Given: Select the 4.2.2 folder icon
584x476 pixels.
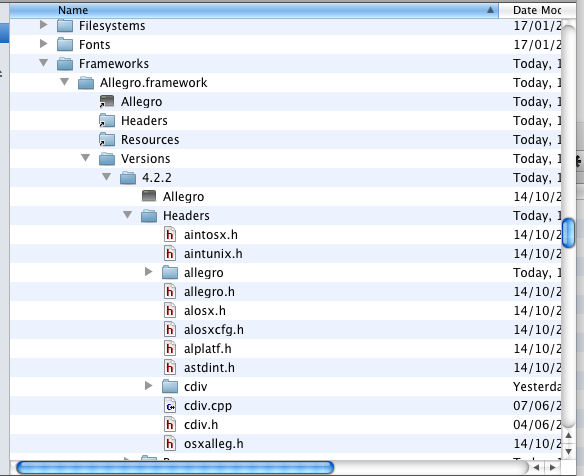Looking at the screenshot, I should [x=128, y=178].
